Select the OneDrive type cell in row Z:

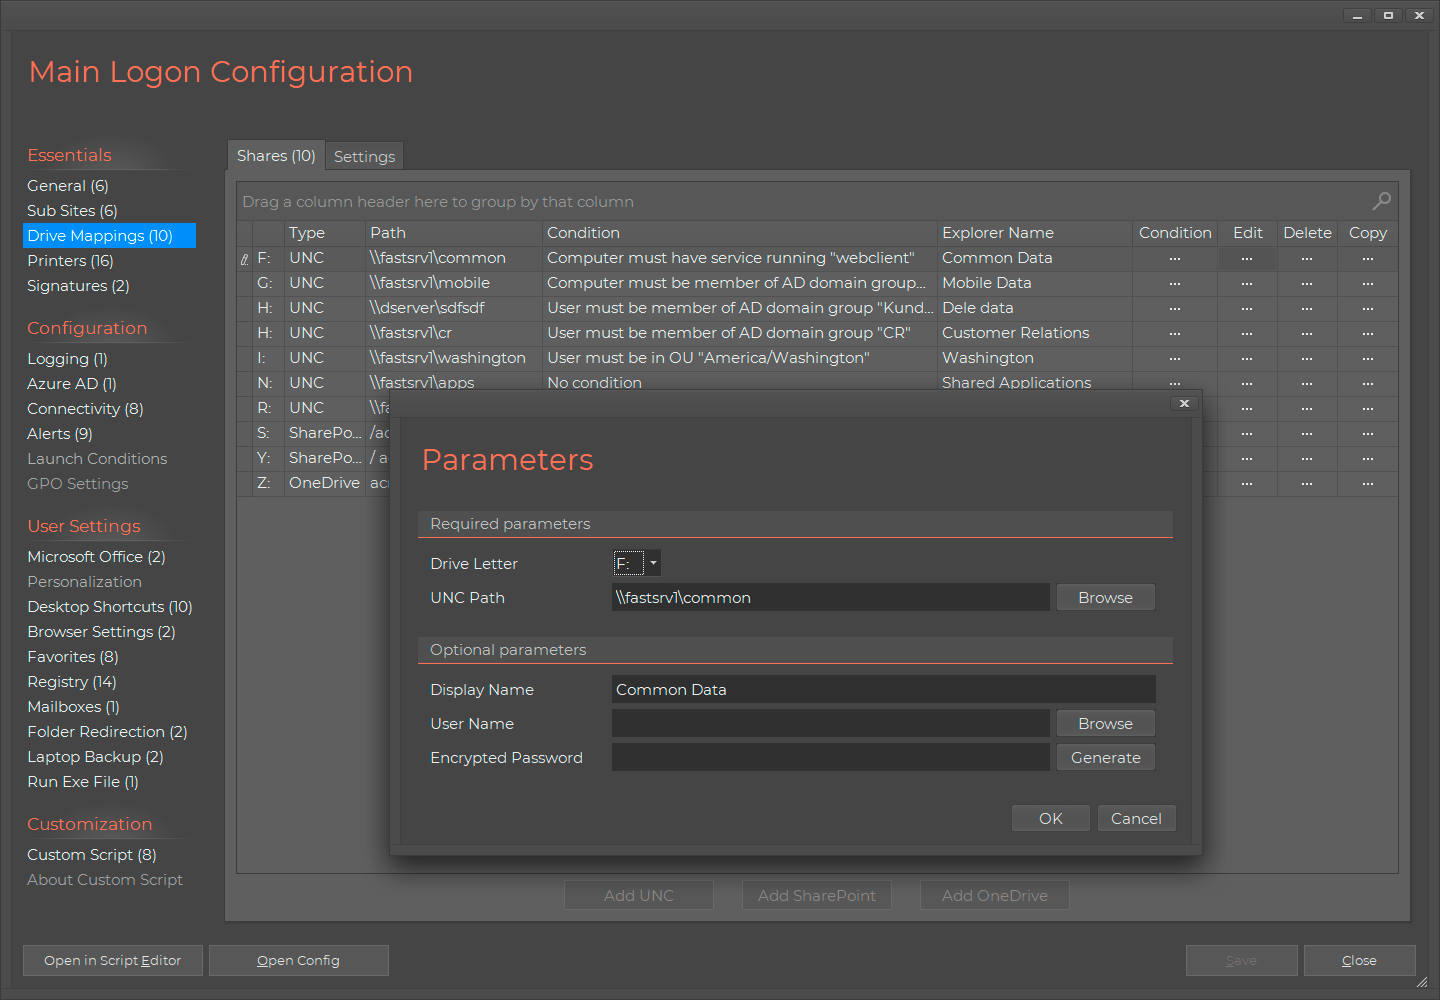click(x=324, y=483)
